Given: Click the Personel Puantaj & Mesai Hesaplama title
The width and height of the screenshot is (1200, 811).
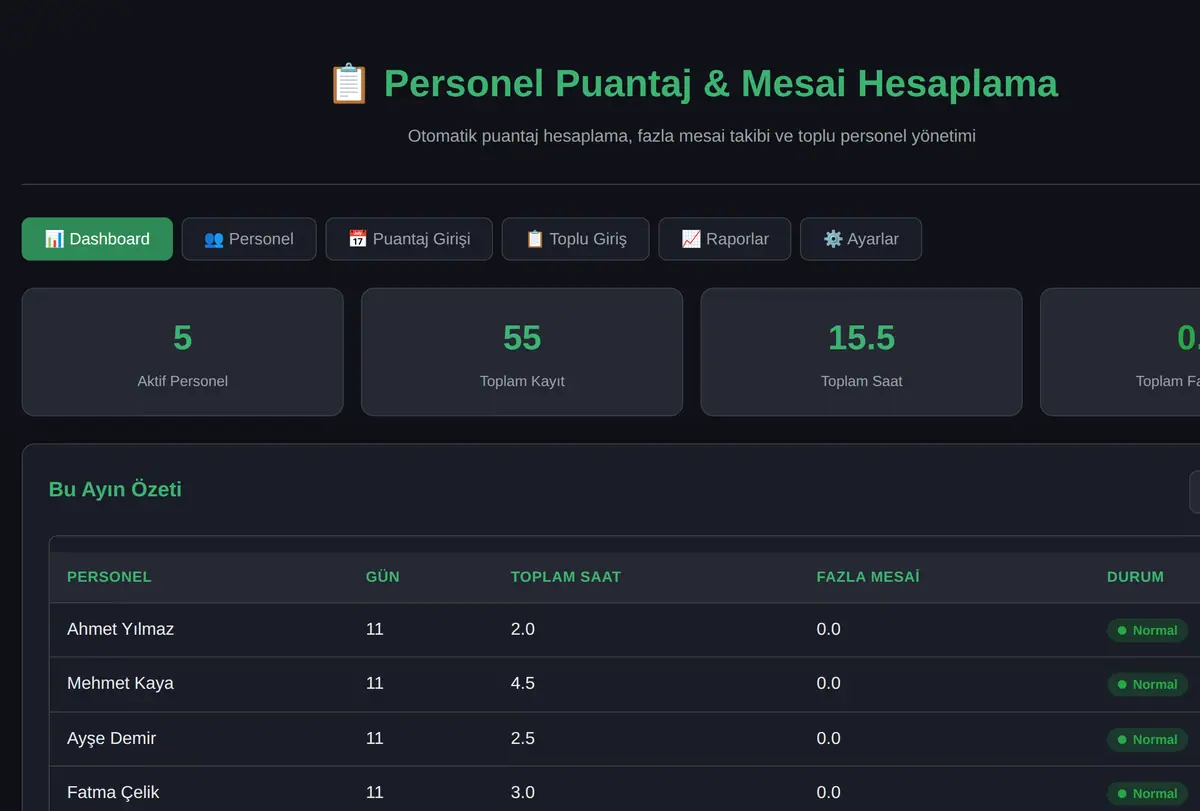Looking at the screenshot, I should pyautogui.click(x=721, y=84).
